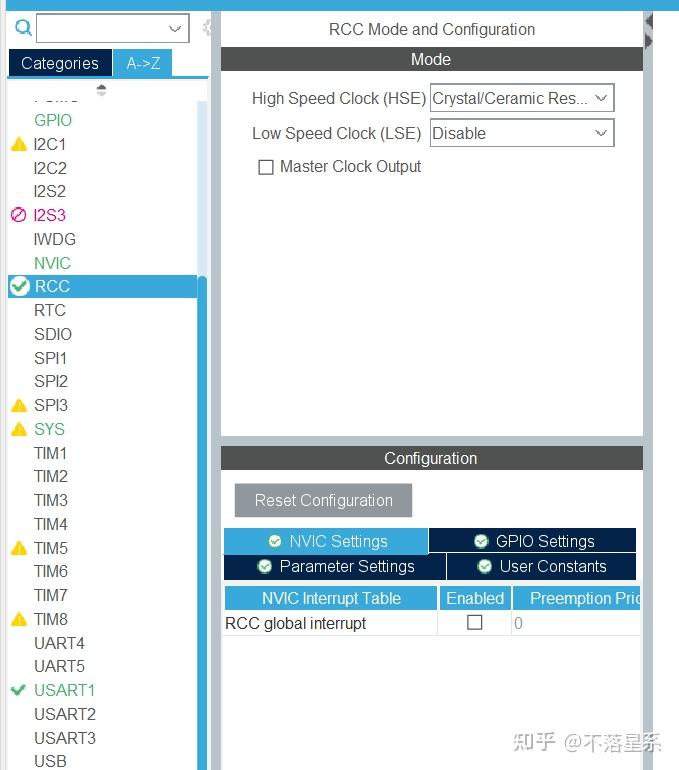Click Reset Configuration button
679x770 pixels.
click(x=324, y=500)
